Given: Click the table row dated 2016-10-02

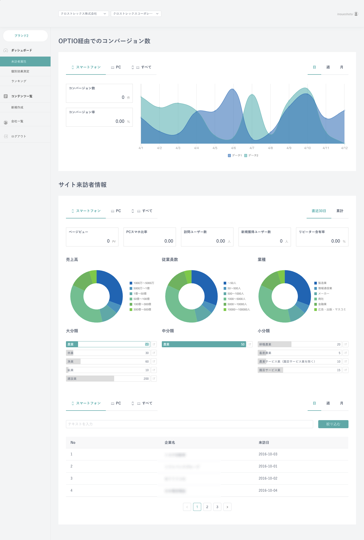Looking at the screenshot, I should pos(207,478).
